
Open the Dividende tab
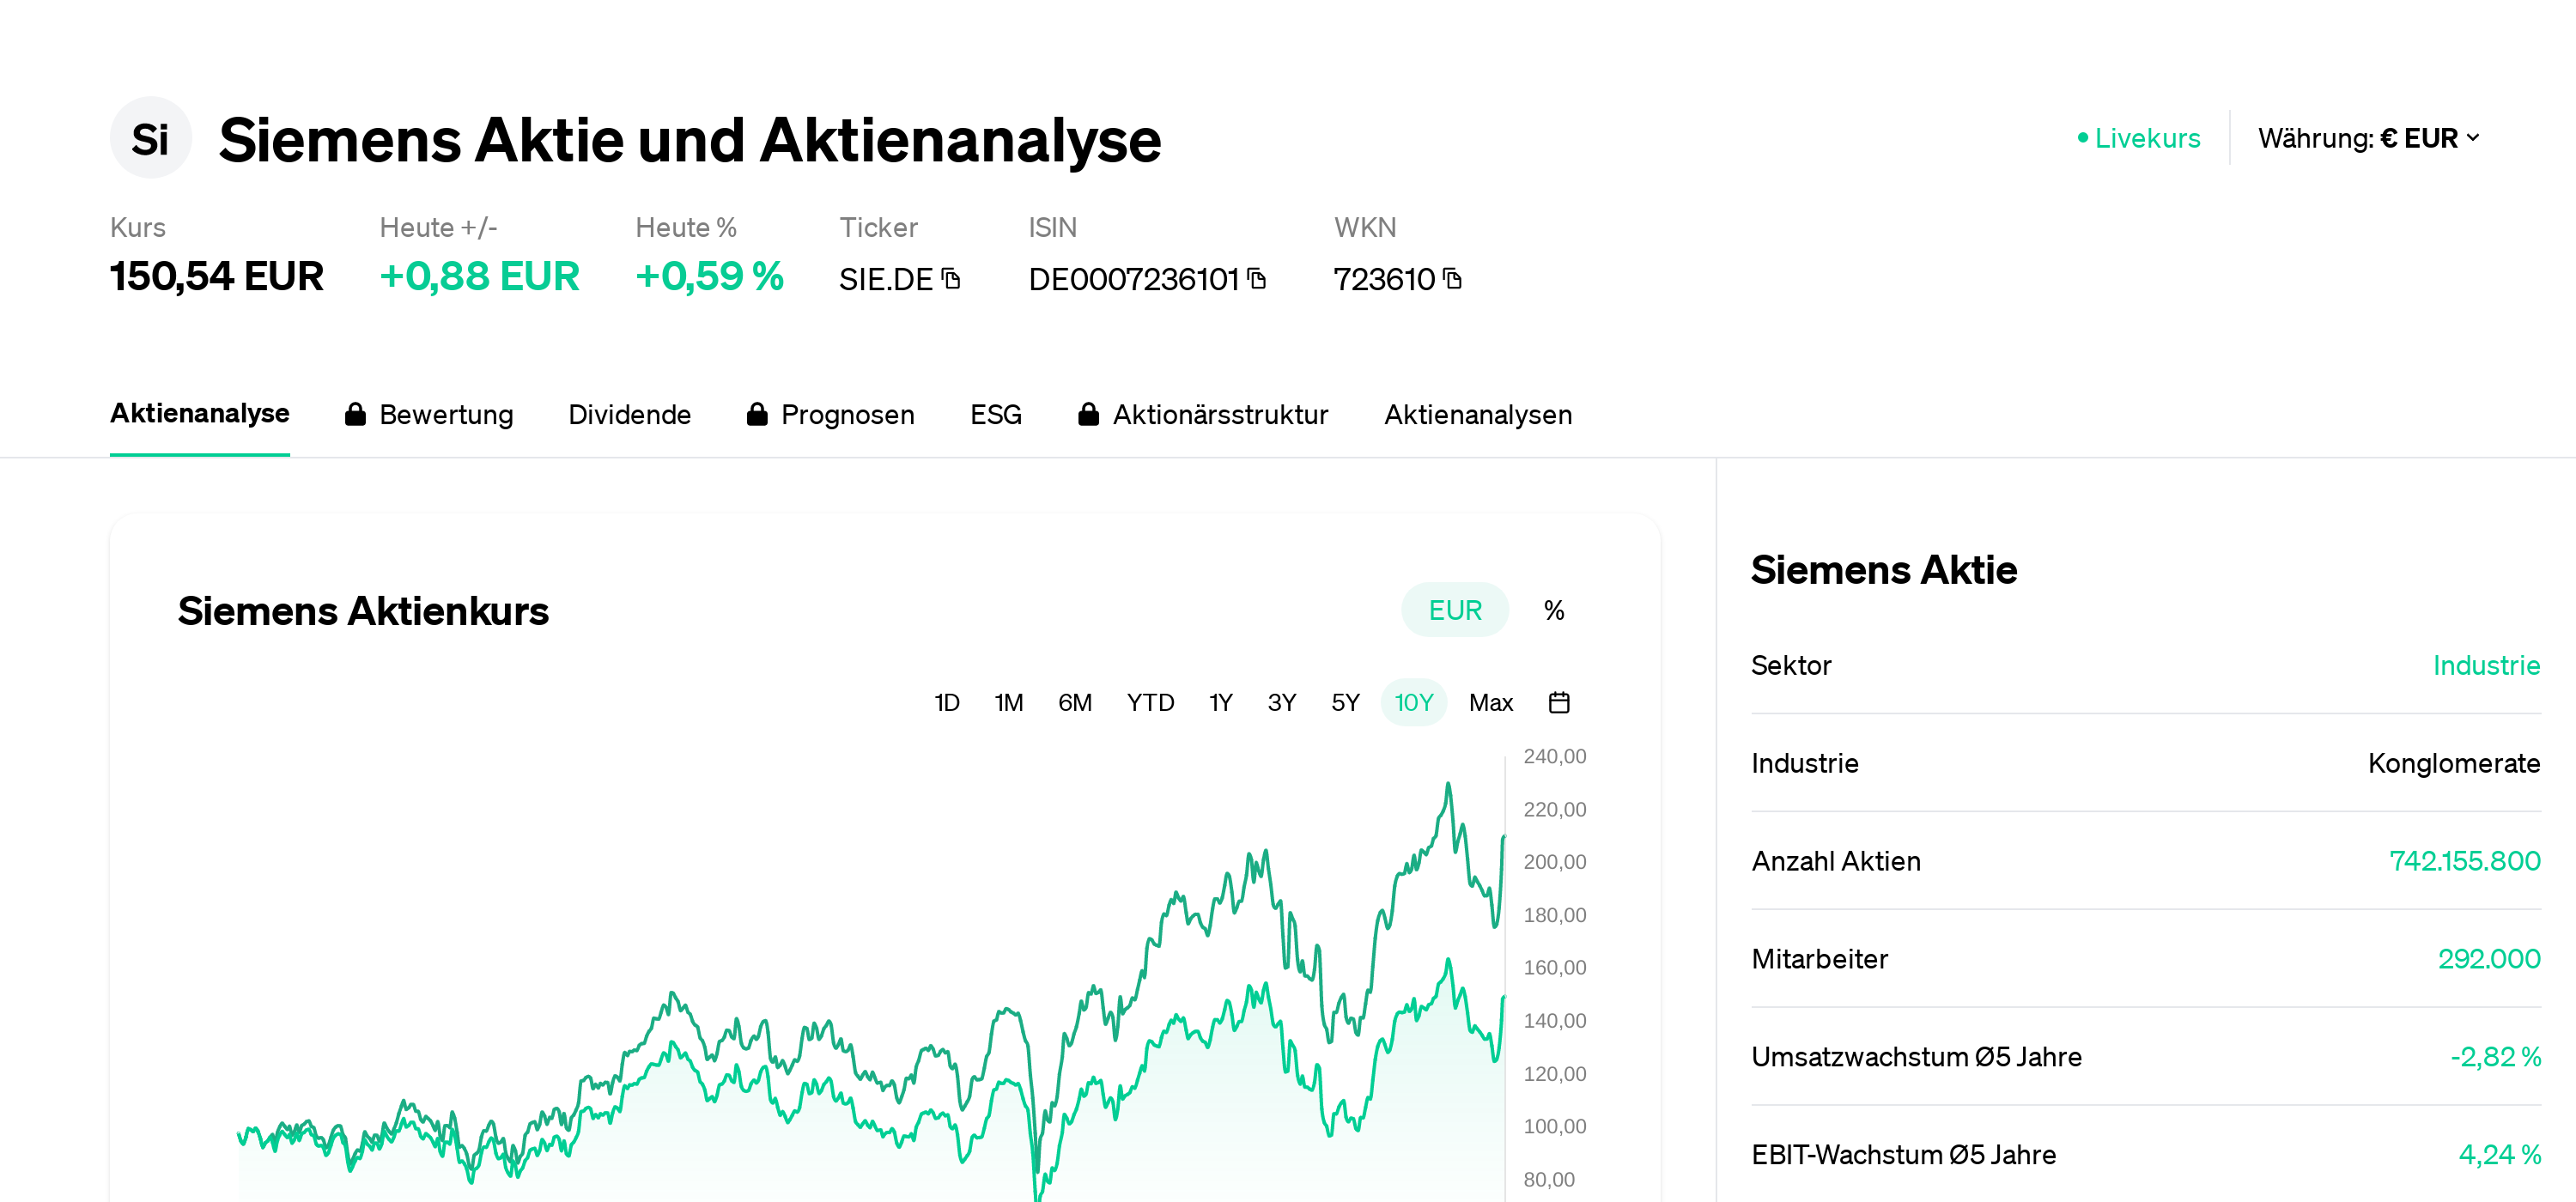pos(629,414)
